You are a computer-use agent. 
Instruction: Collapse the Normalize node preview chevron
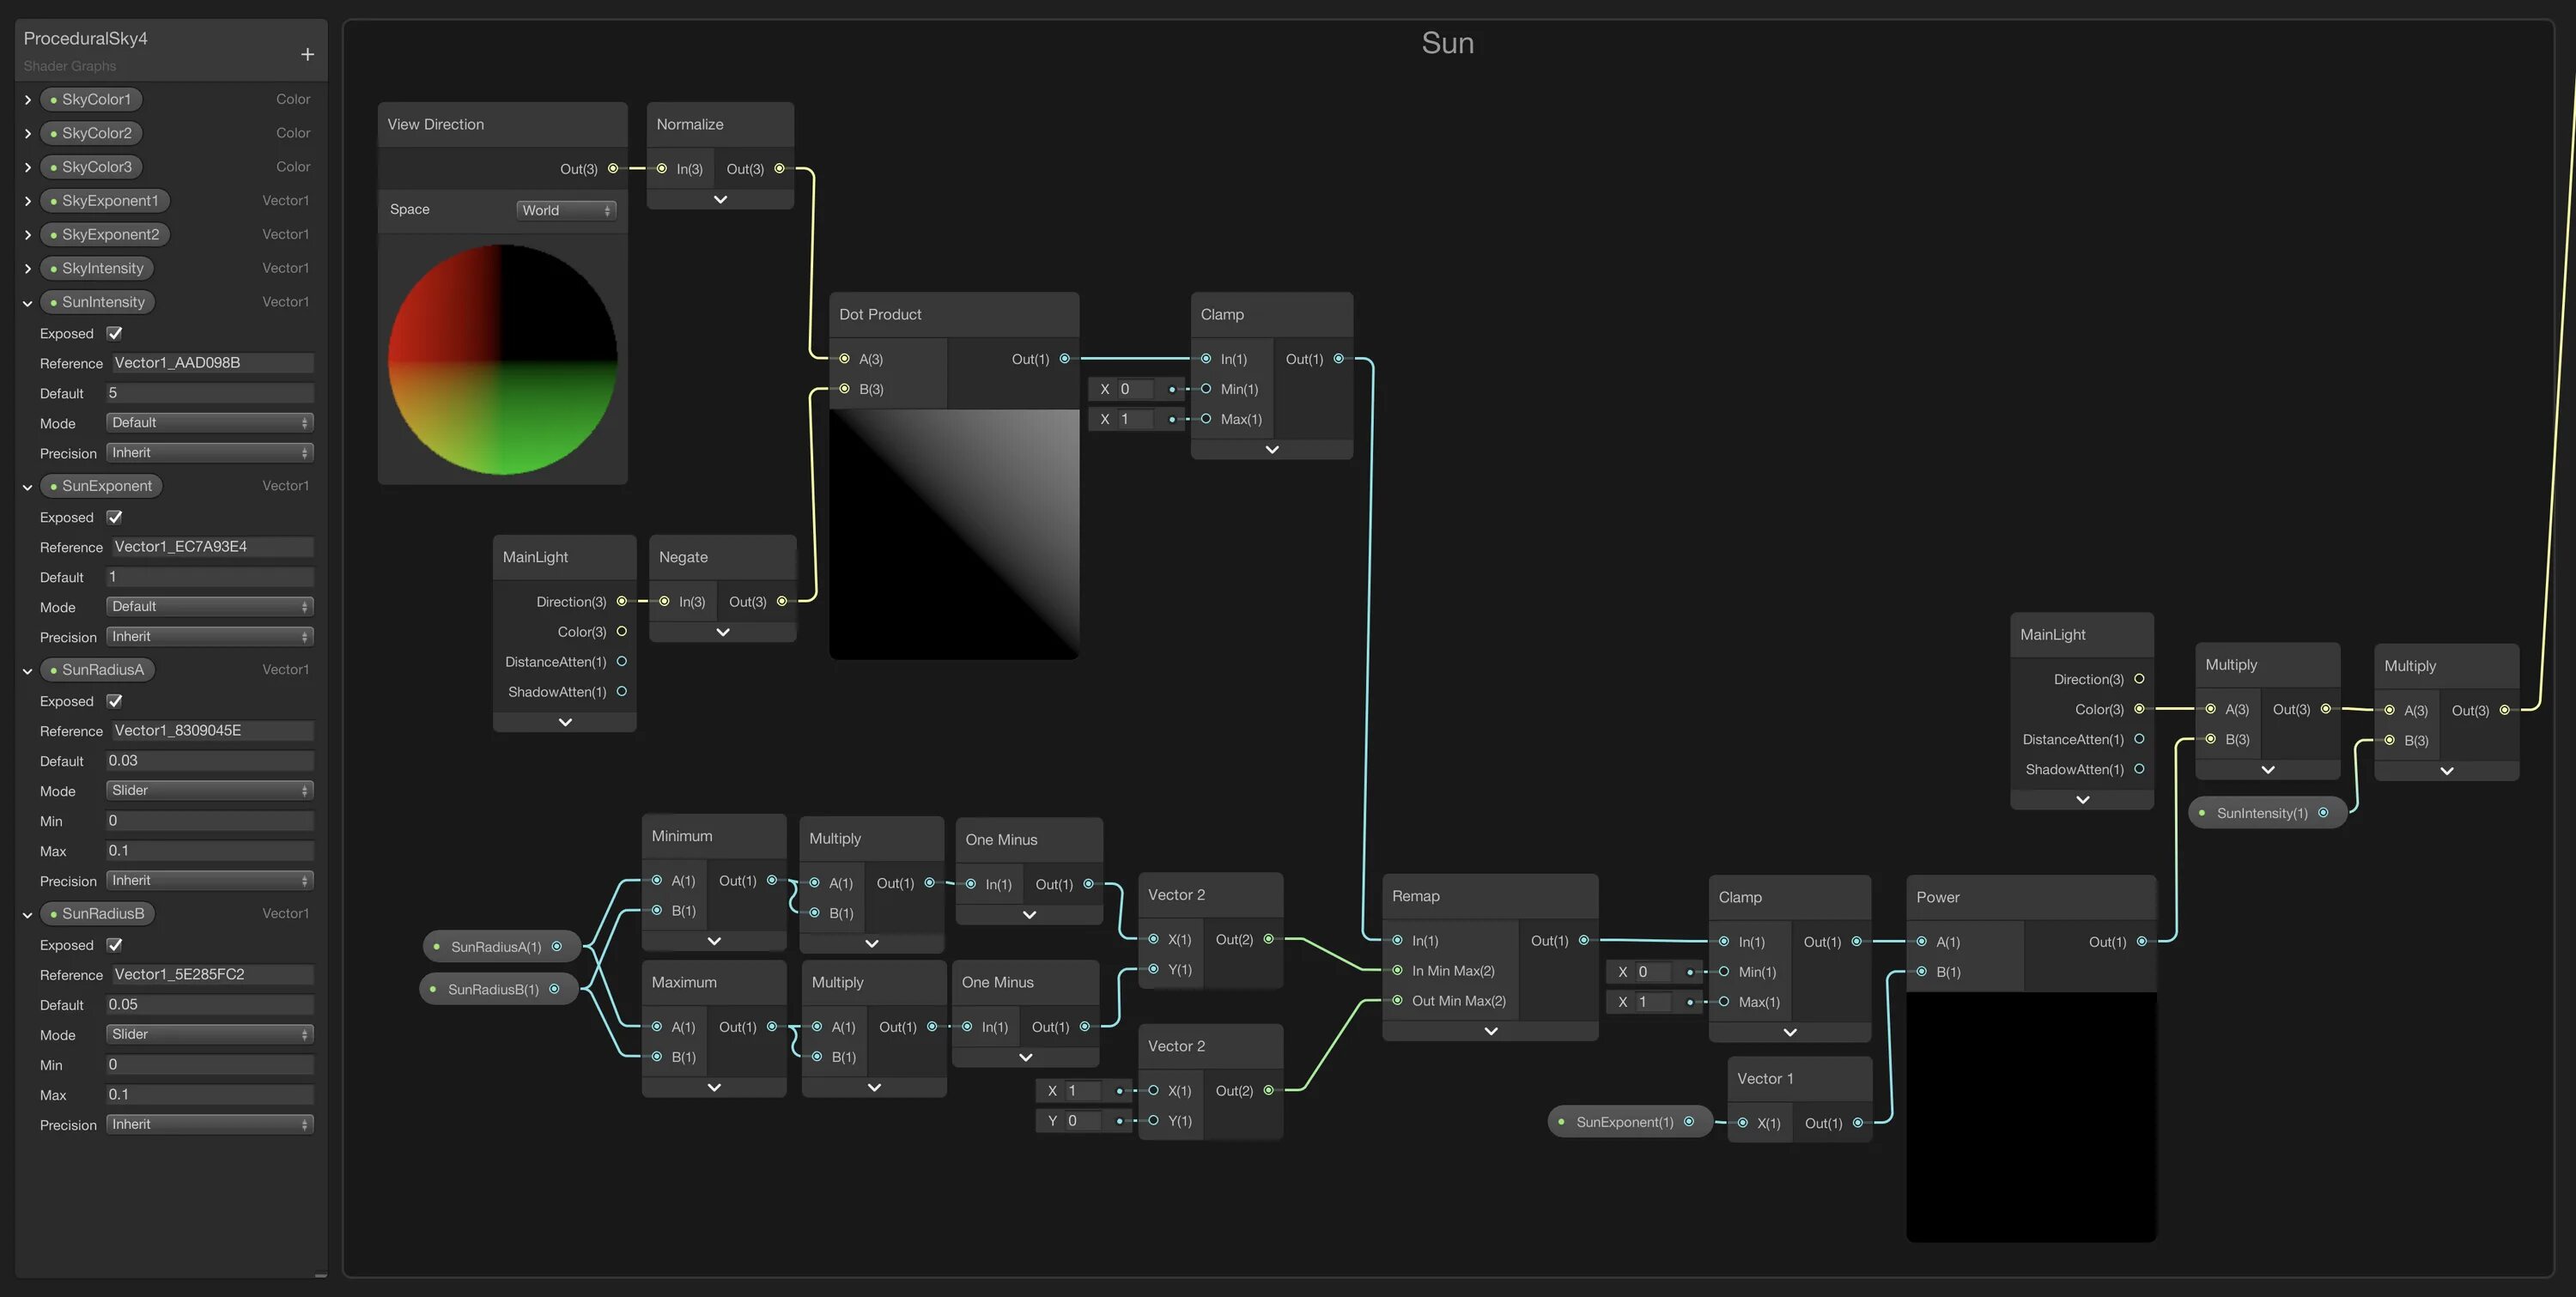(720, 199)
